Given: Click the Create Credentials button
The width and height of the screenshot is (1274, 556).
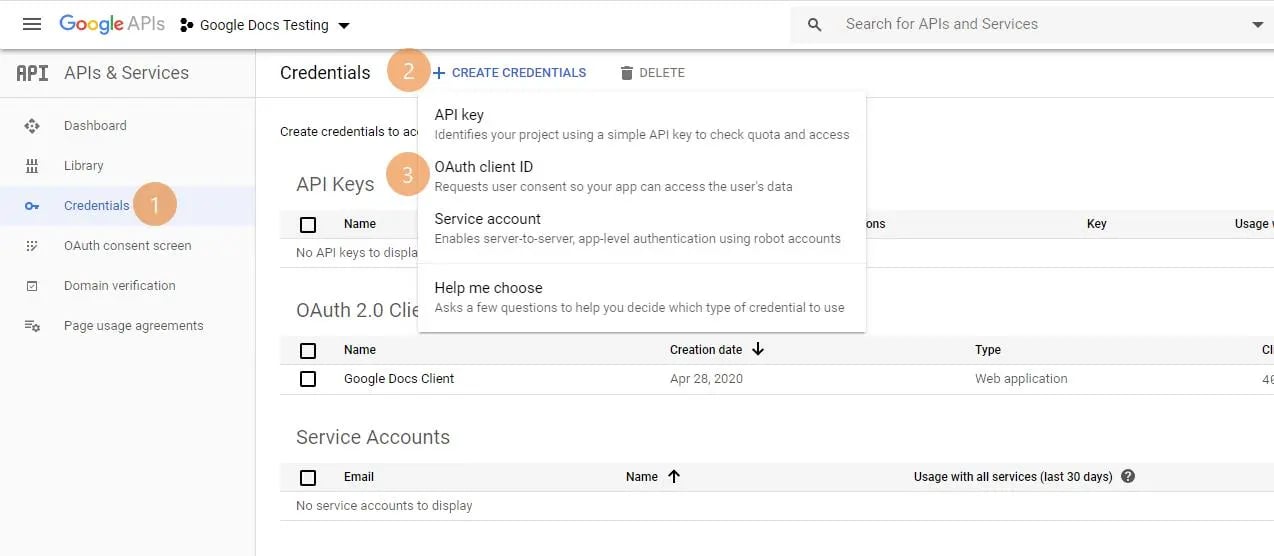Looking at the screenshot, I should 509,73.
